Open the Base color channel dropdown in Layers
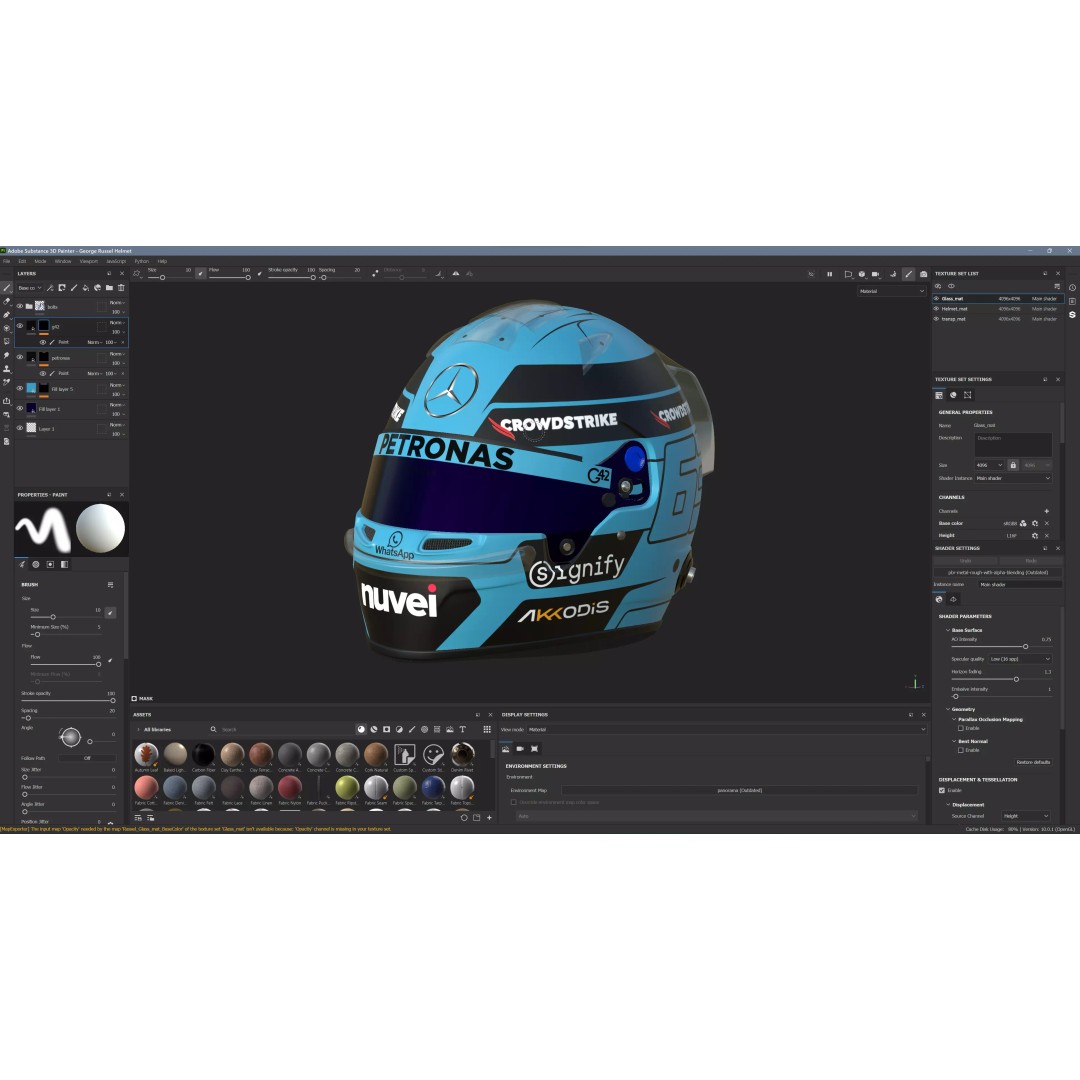This screenshot has height=1080, width=1080. click(x=30, y=288)
